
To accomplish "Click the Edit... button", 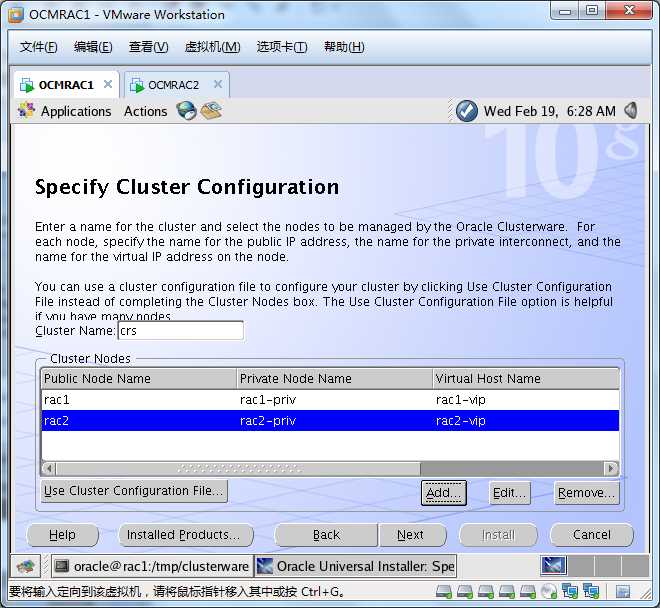I will 509,493.
